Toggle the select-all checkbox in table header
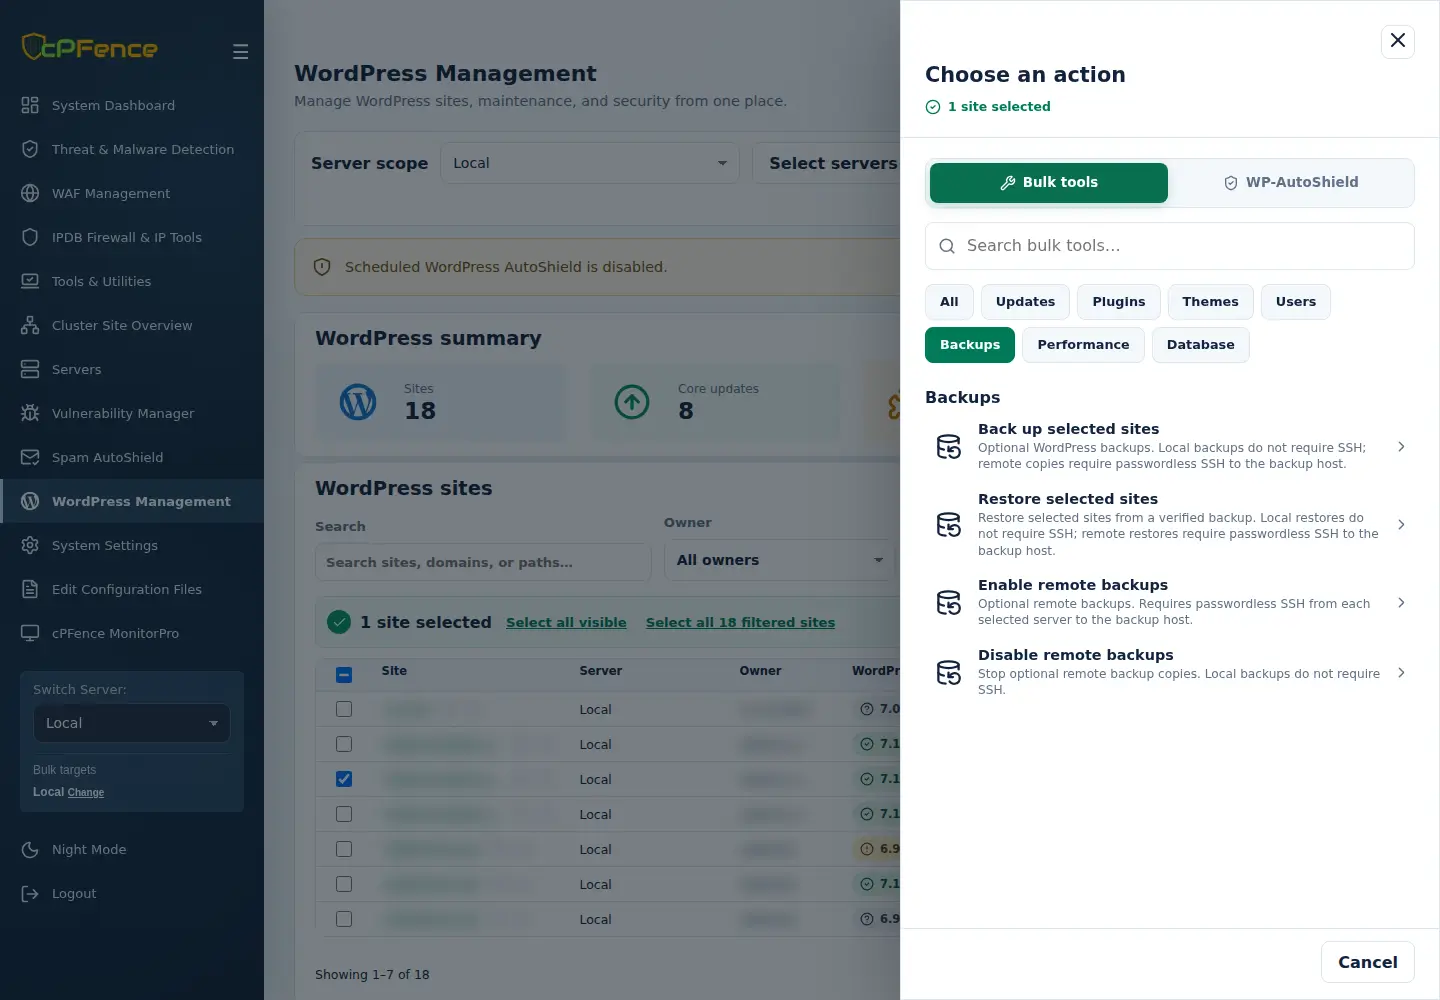This screenshot has height=1000, width=1440. coord(344,674)
